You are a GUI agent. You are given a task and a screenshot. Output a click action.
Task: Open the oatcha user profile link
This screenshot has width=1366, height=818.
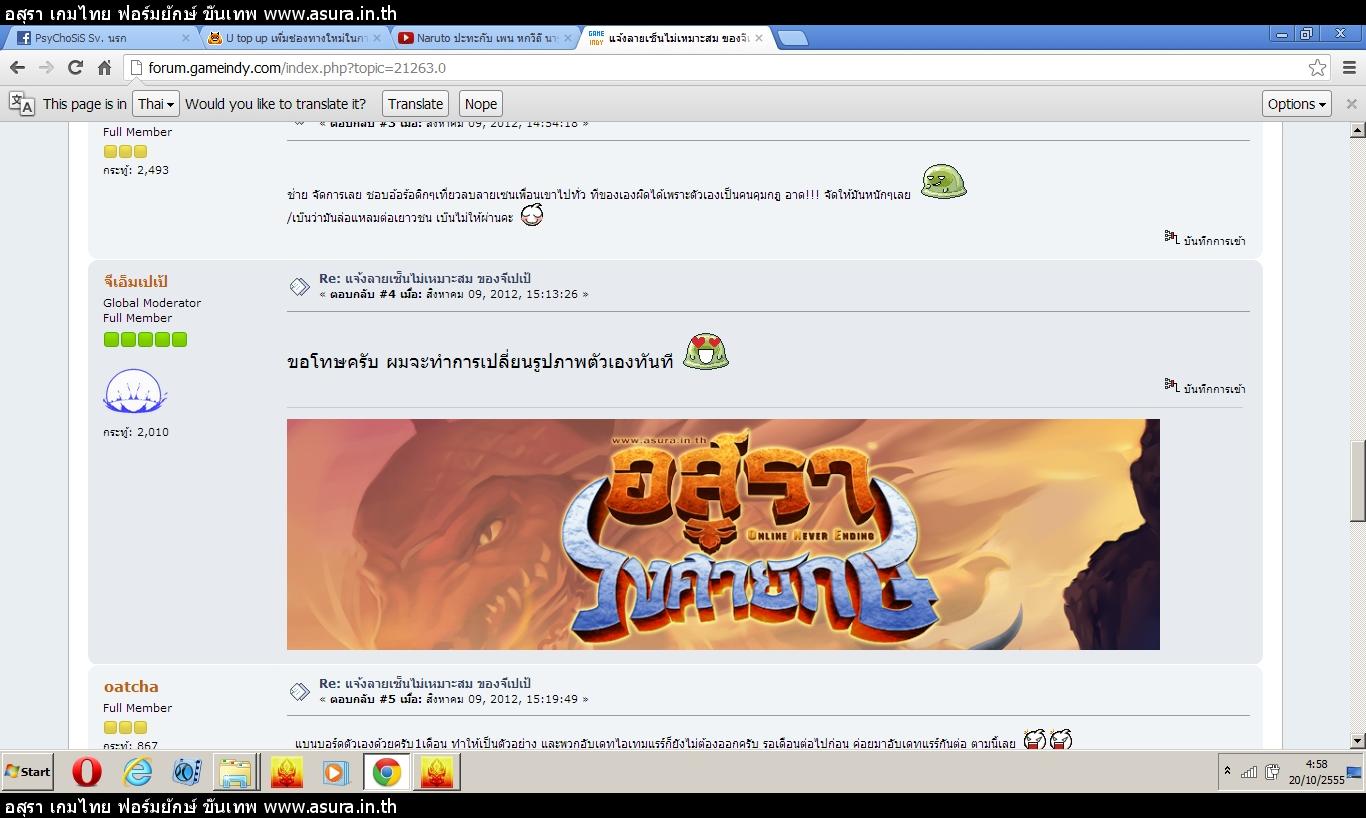131,687
